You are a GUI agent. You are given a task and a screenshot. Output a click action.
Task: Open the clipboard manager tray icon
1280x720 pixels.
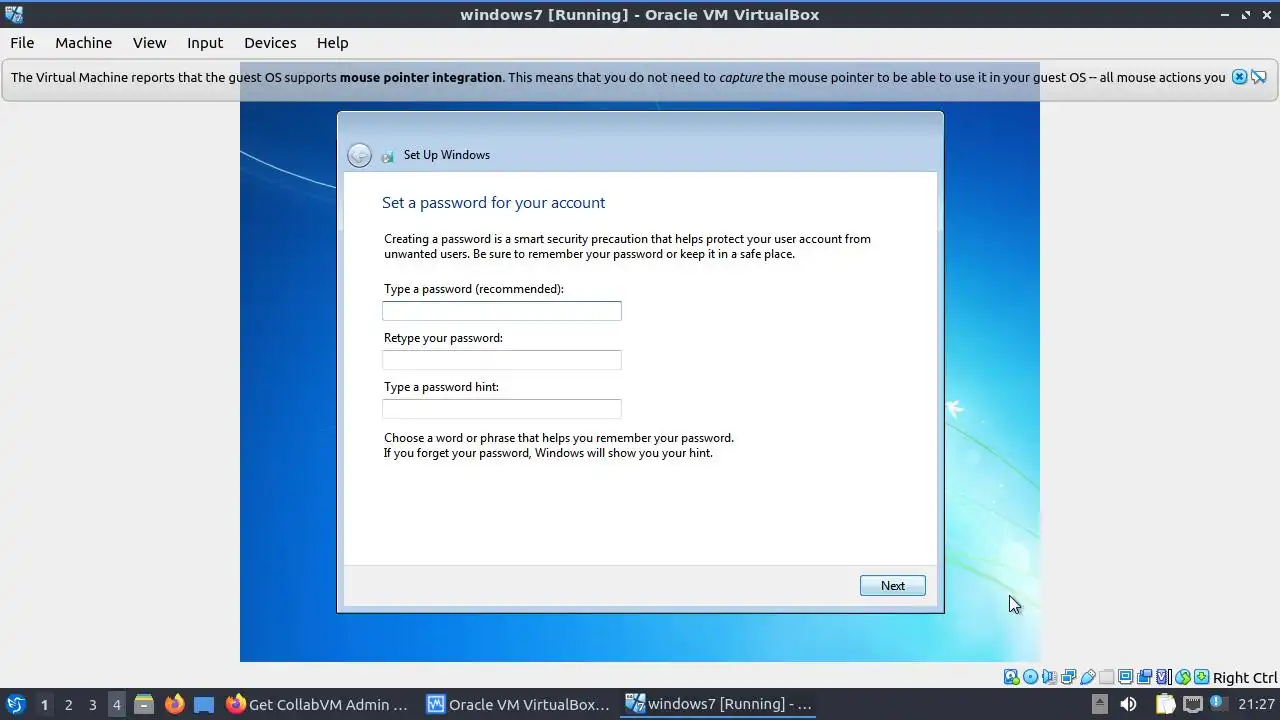(1166, 704)
